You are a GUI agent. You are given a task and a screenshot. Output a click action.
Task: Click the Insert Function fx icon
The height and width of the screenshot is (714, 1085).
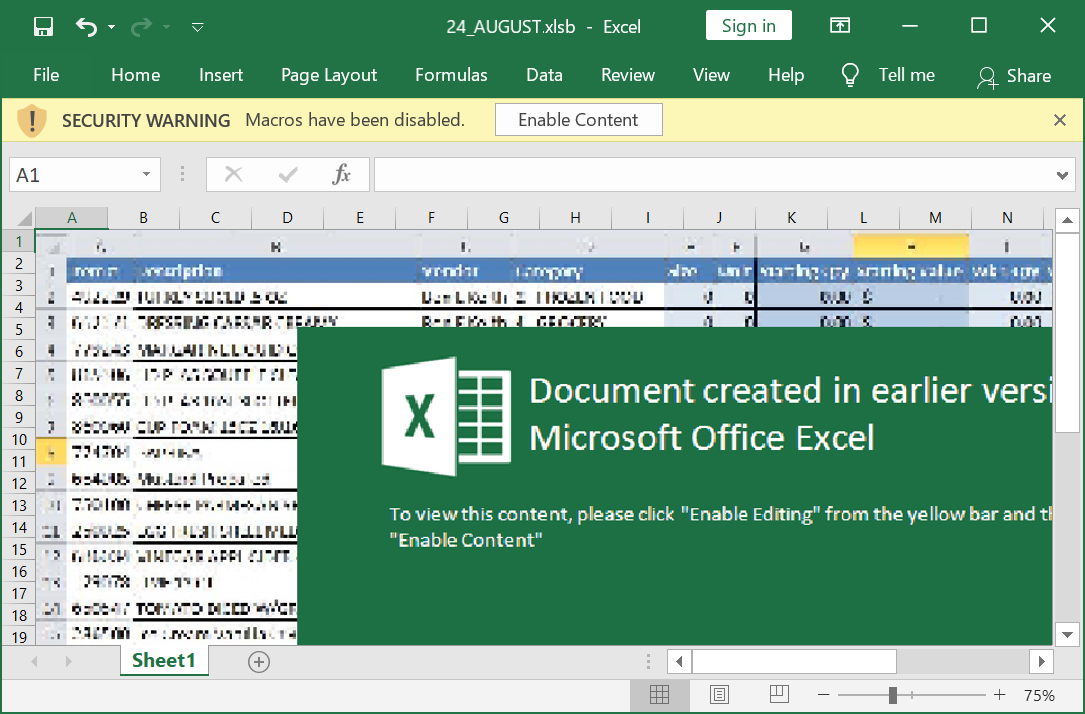(x=341, y=174)
